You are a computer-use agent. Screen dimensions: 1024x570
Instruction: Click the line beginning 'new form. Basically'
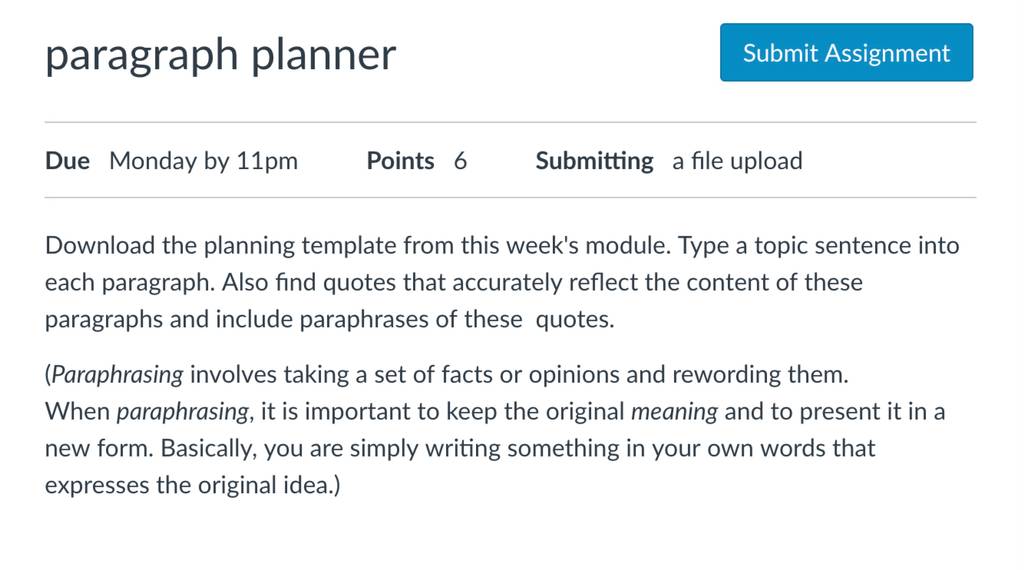(460, 449)
